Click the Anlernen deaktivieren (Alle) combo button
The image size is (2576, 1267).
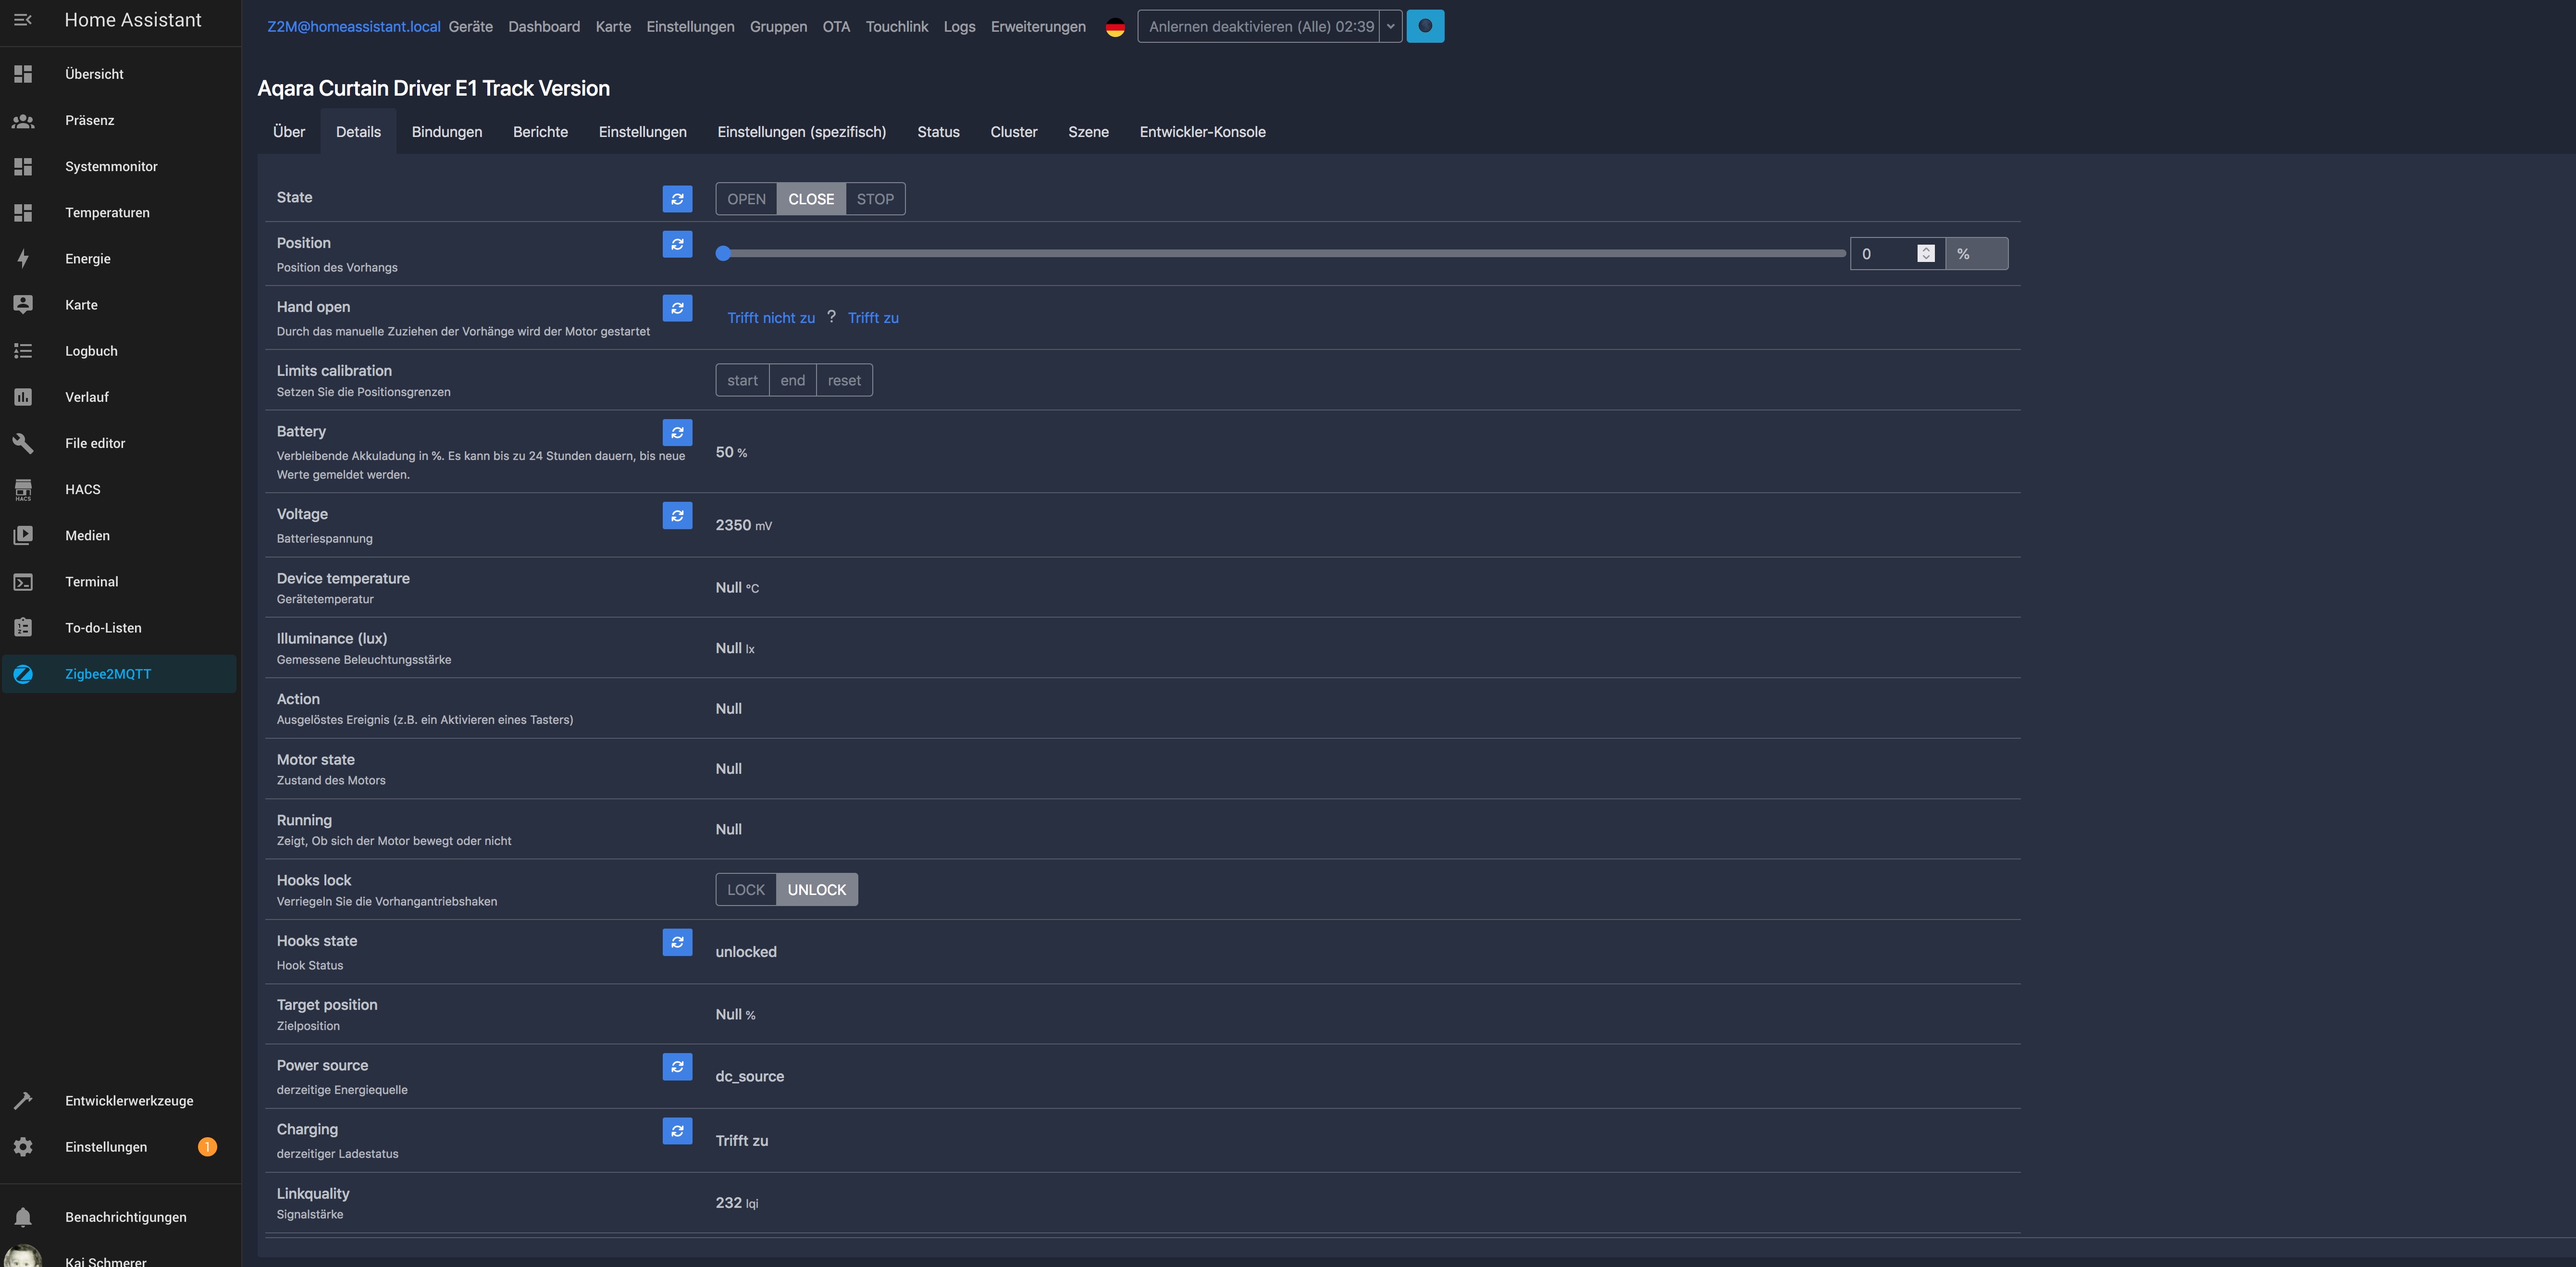click(x=1260, y=26)
